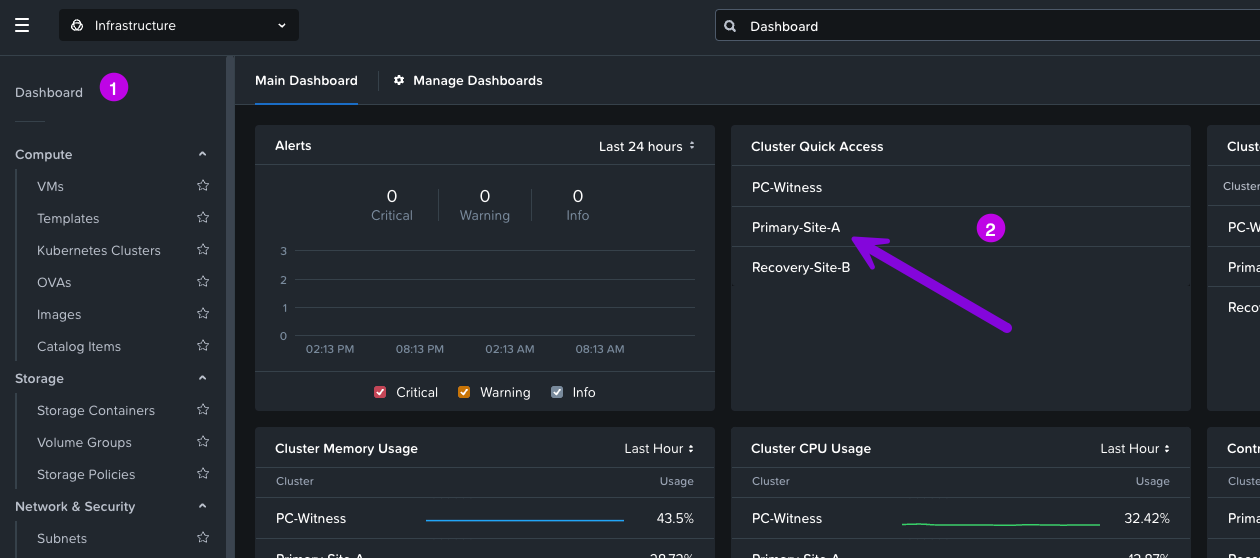Star the Volume Groups entry

(x=203, y=441)
